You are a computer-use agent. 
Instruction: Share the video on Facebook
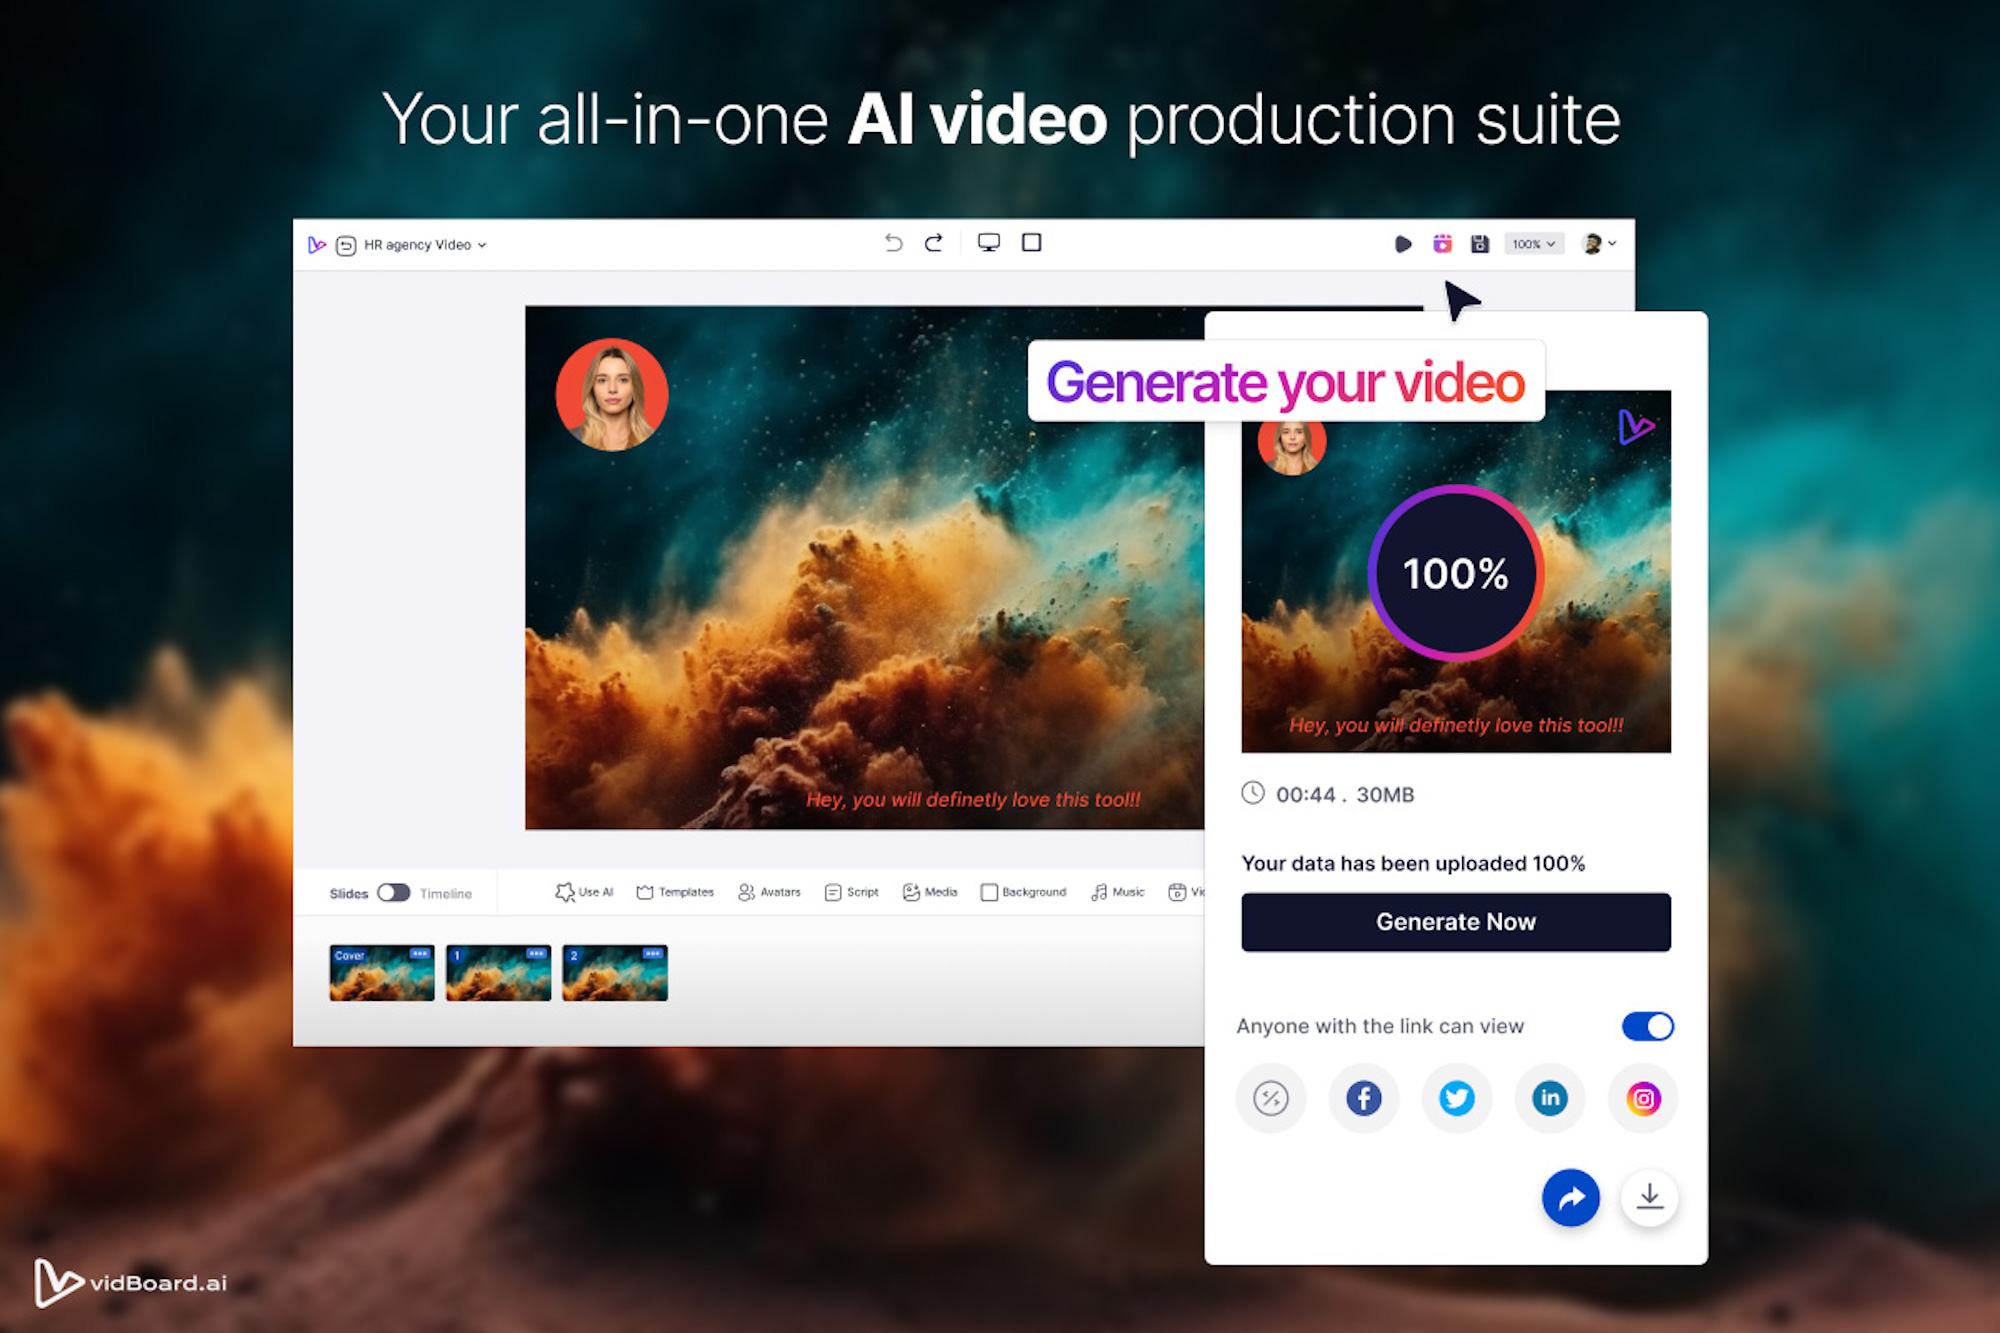point(1364,1099)
